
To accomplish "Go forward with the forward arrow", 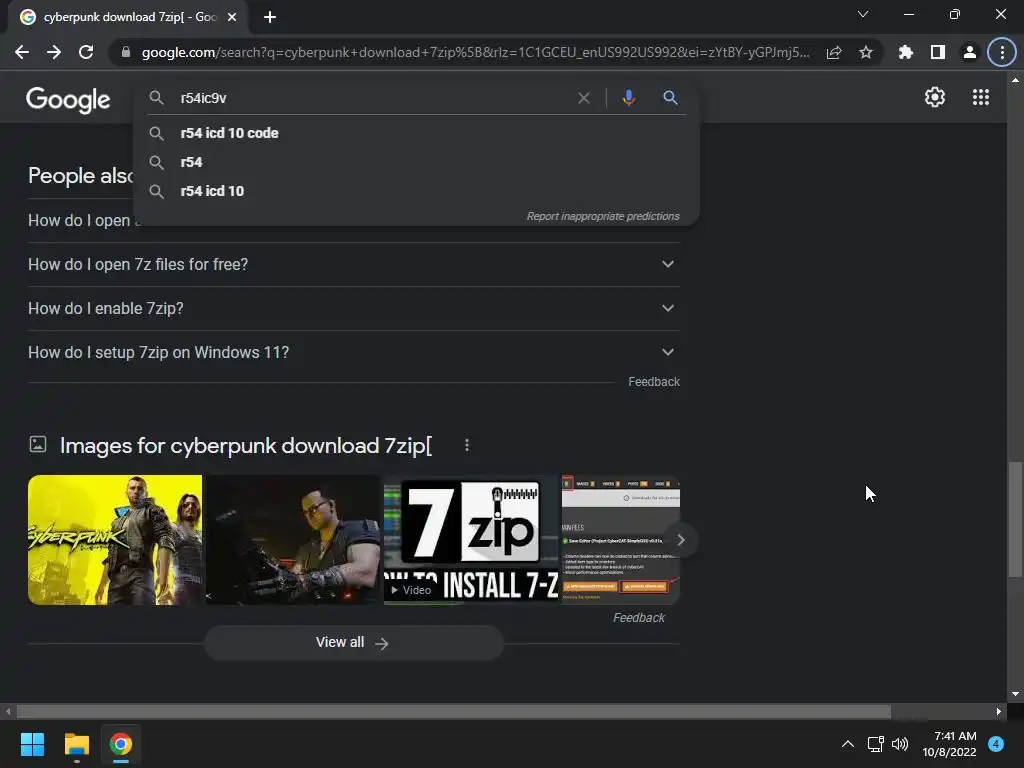I will point(54,52).
